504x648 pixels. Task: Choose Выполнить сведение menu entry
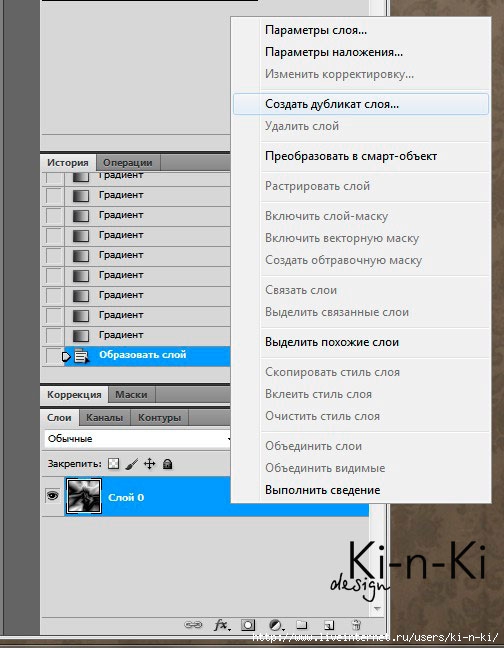pyautogui.click(x=361, y=490)
